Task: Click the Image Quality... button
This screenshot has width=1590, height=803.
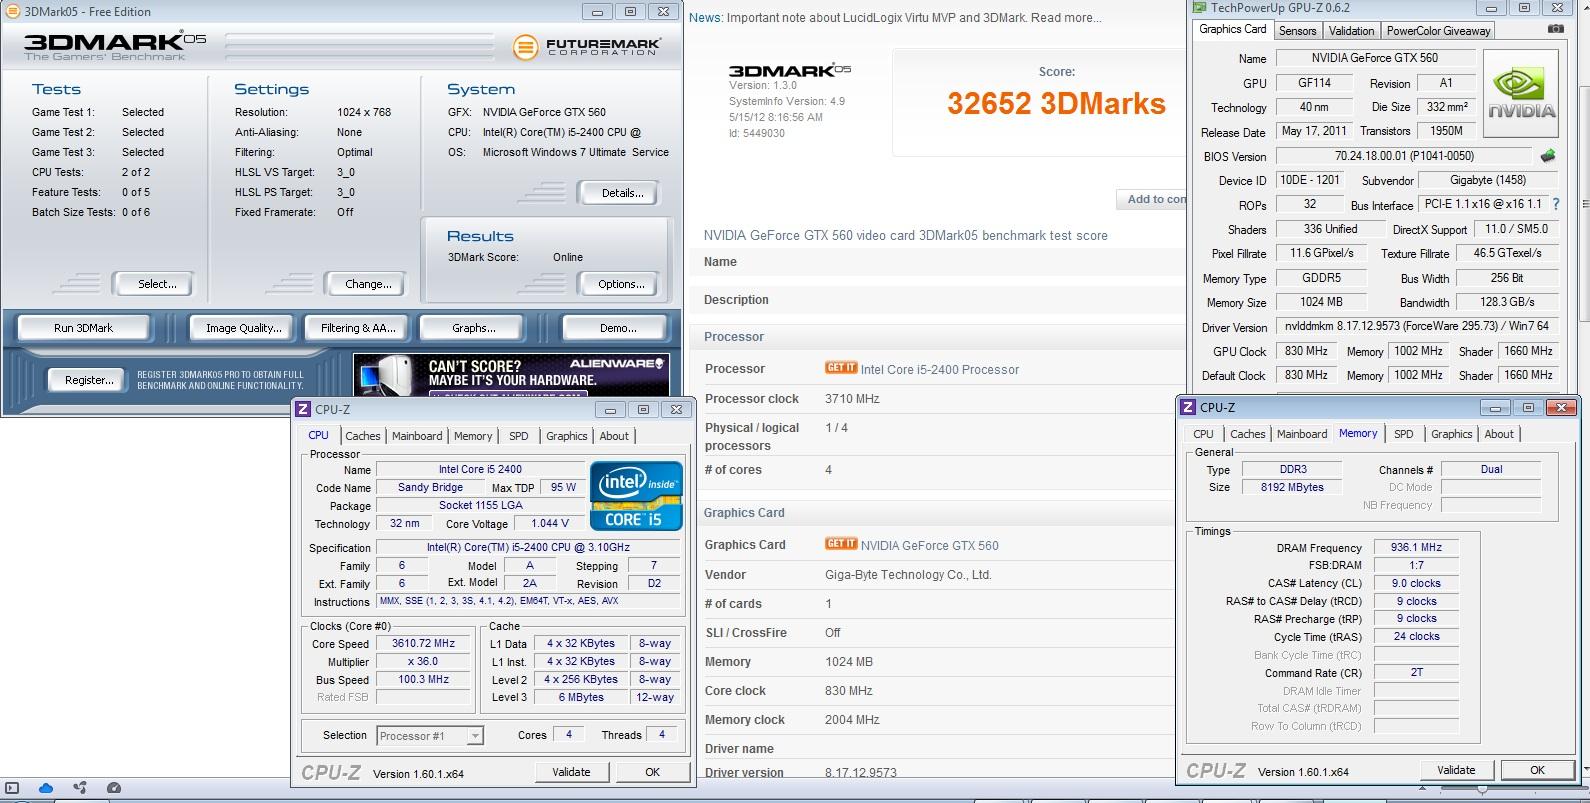Action: (244, 328)
